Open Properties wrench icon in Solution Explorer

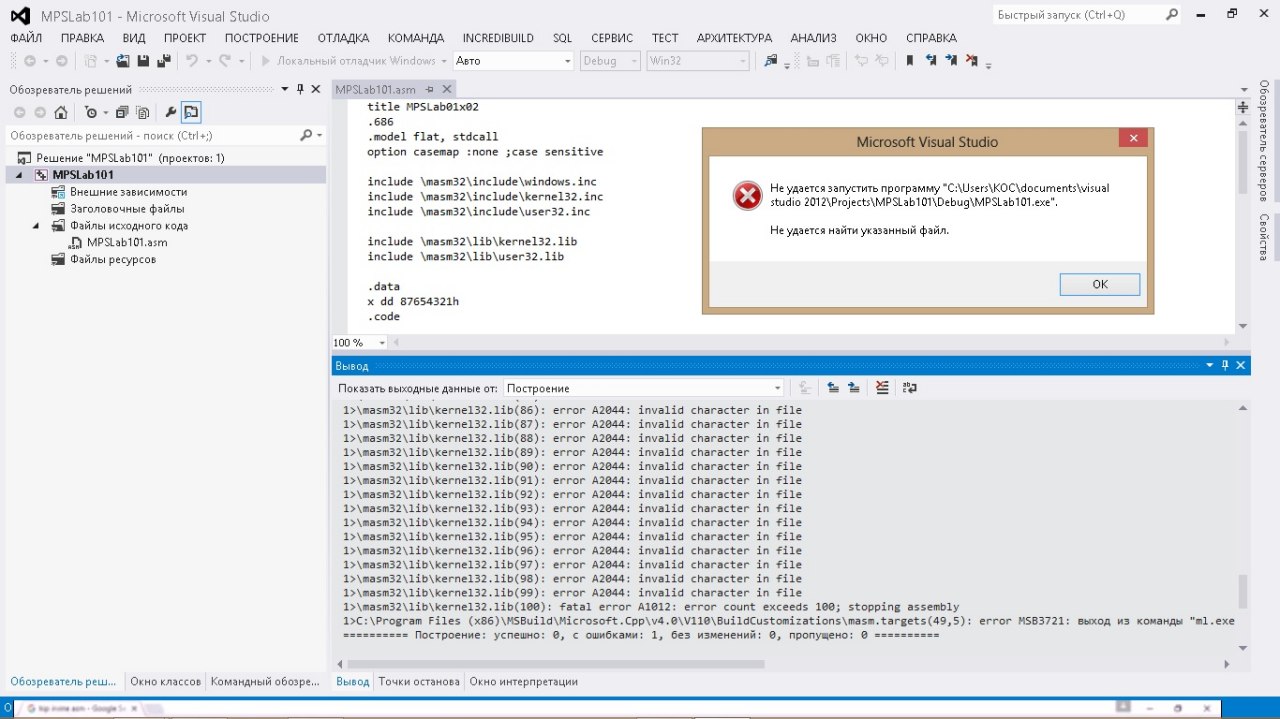point(171,112)
